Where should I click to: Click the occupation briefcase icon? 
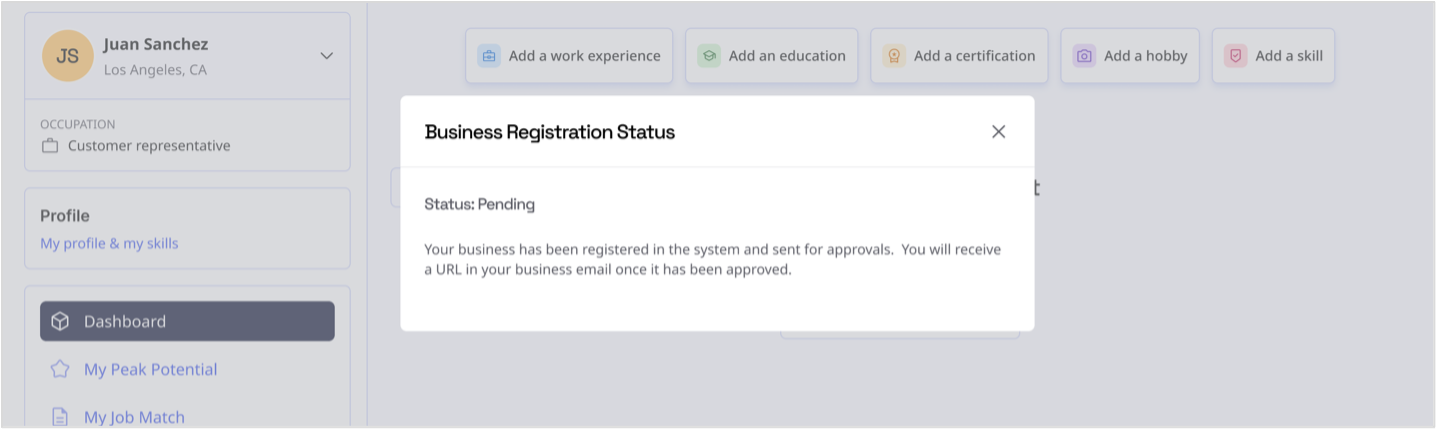pos(50,146)
